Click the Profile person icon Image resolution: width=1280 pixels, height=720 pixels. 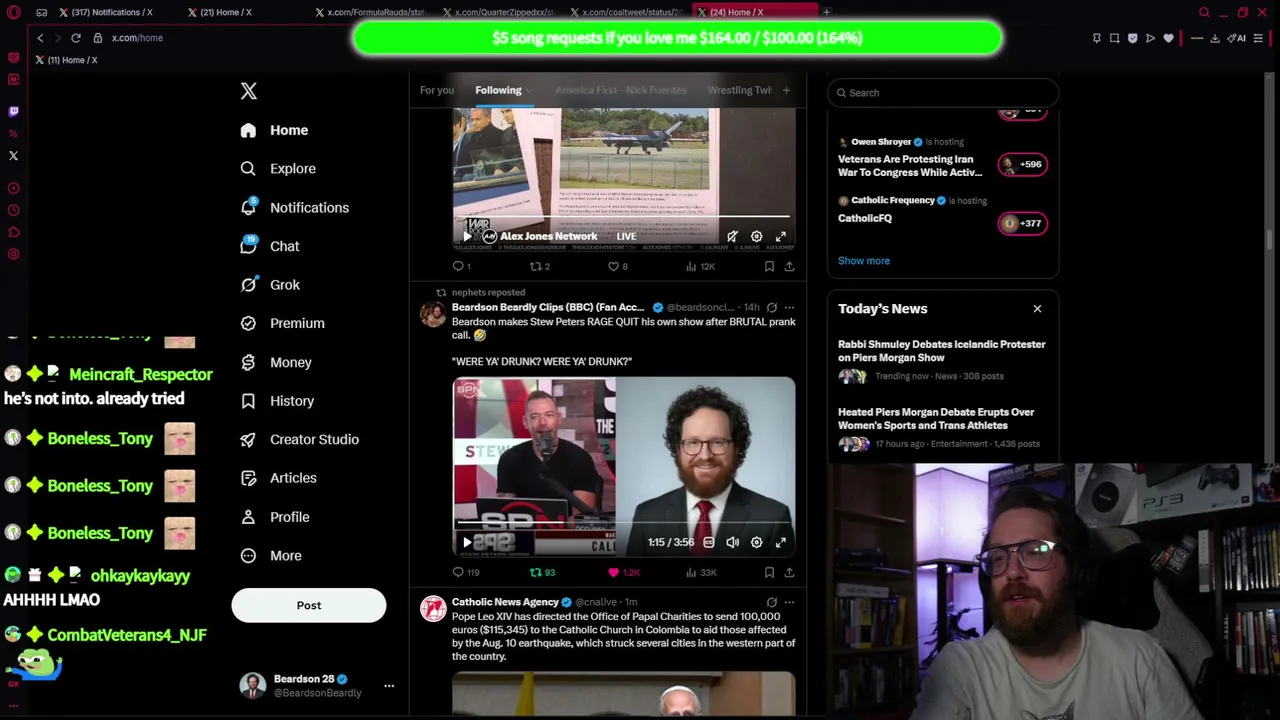(x=248, y=517)
